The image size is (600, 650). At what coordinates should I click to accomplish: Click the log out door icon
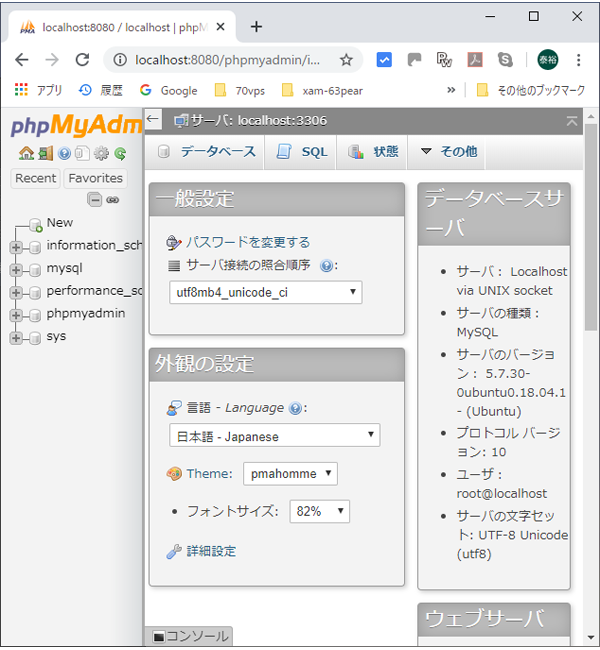click(x=46, y=153)
